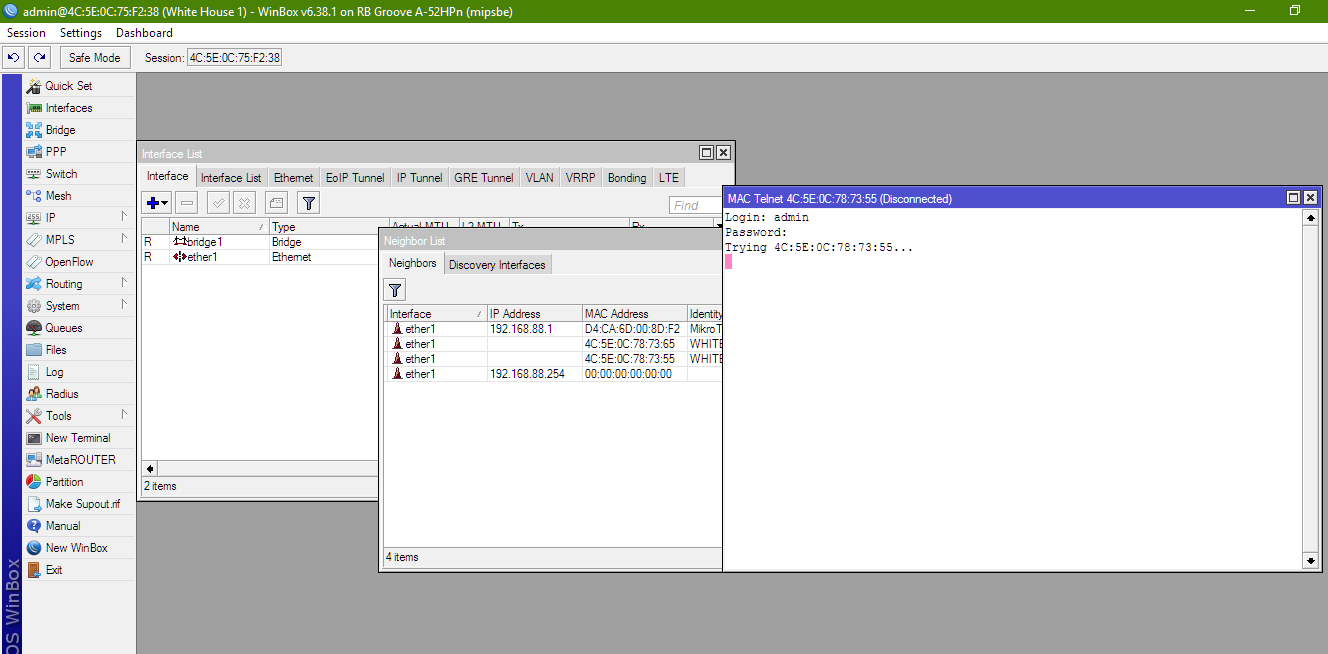This screenshot has width=1328, height=654.
Task: Click the Redo arrow in toolbar
Action: coord(39,58)
